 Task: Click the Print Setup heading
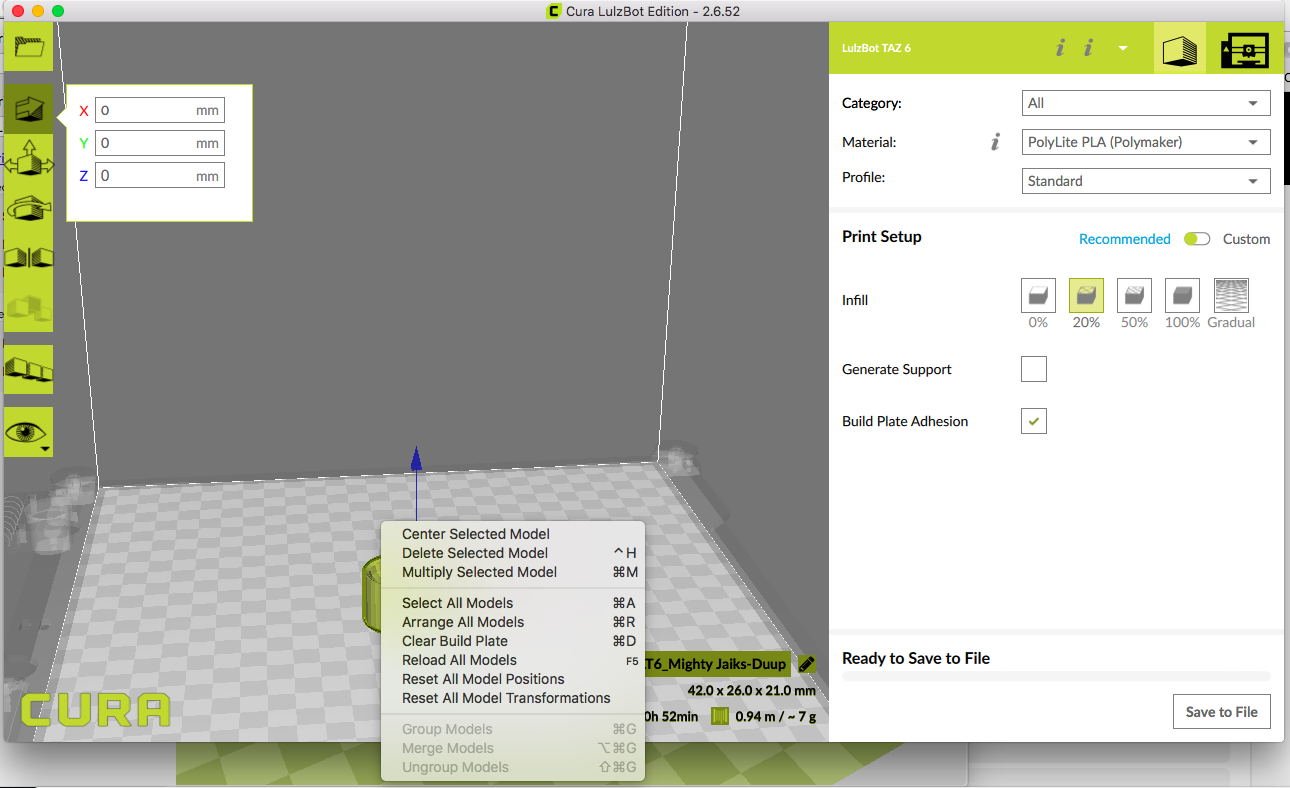click(x=882, y=237)
